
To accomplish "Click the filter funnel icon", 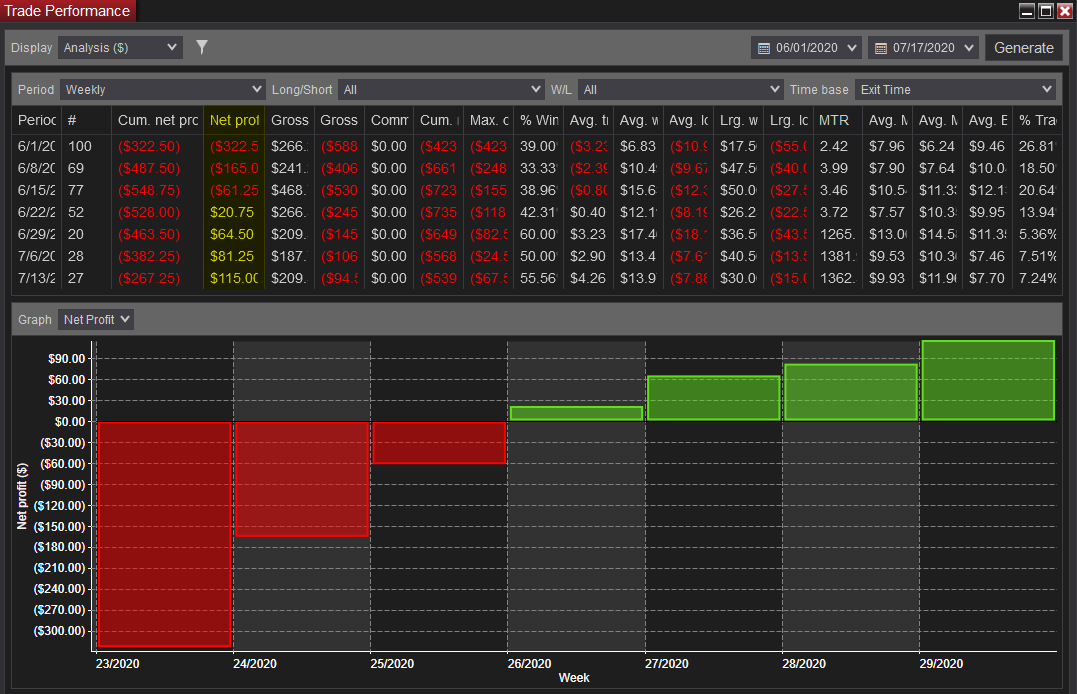I will coord(201,47).
